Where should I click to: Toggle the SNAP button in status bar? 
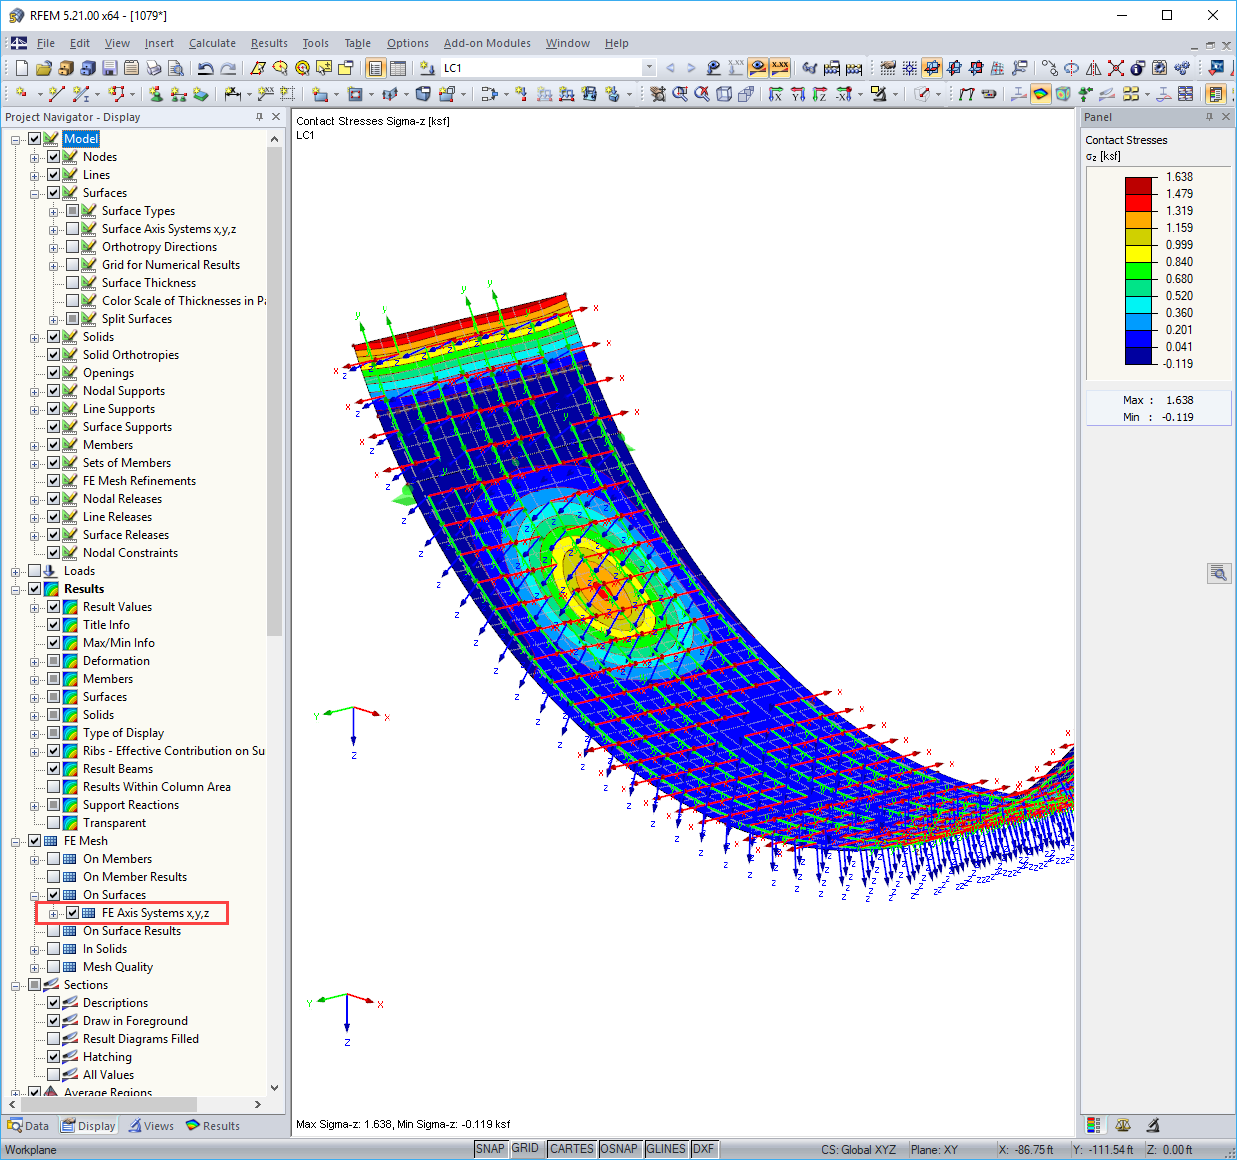click(x=491, y=1148)
